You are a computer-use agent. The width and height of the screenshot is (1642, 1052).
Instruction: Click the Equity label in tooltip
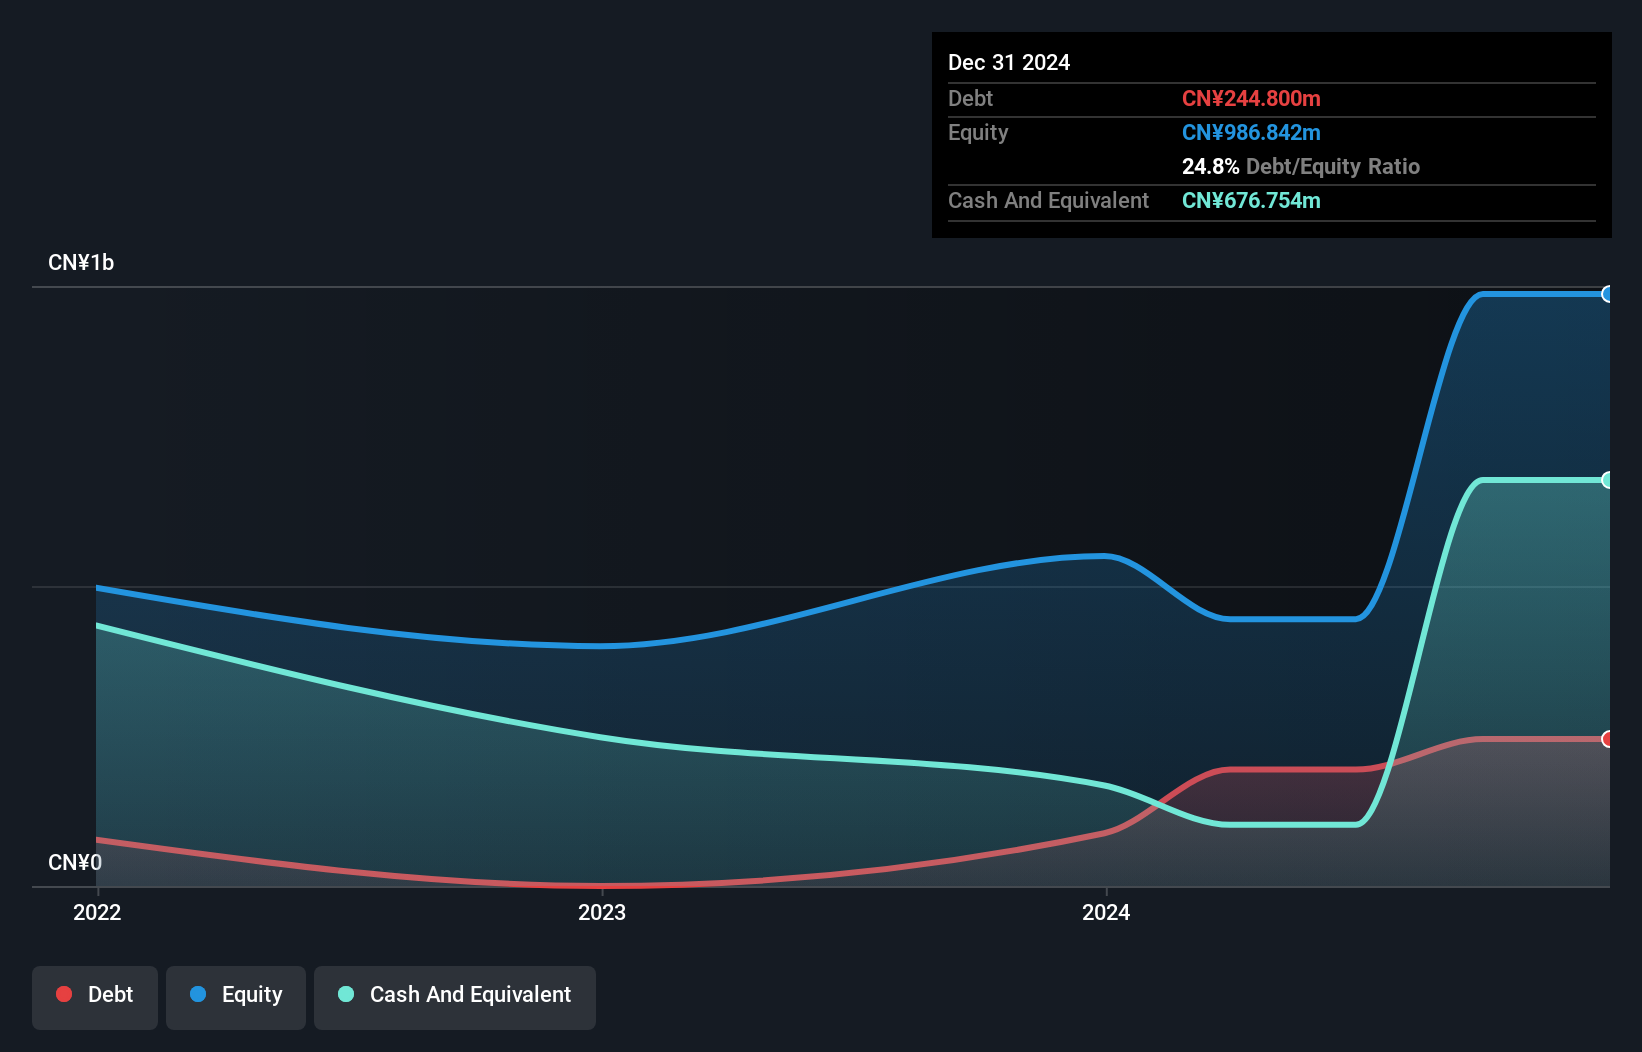click(978, 133)
